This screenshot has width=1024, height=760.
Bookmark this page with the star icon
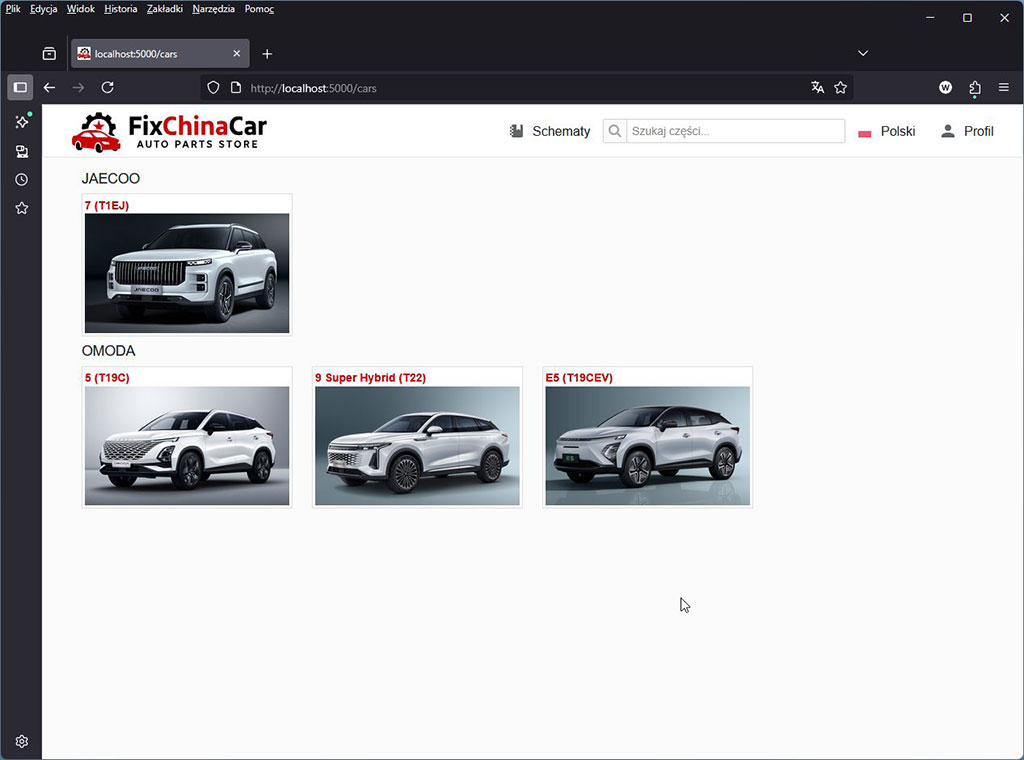coord(841,88)
